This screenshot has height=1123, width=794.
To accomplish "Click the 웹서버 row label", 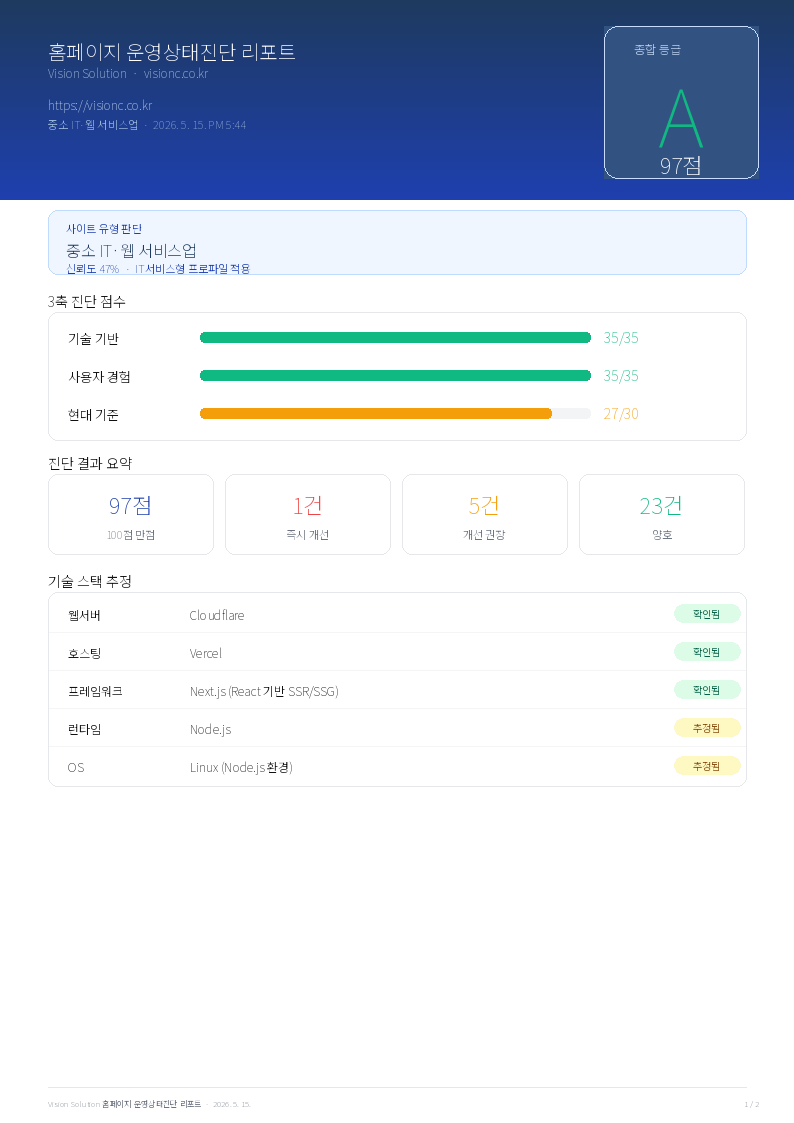I will [x=84, y=615].
